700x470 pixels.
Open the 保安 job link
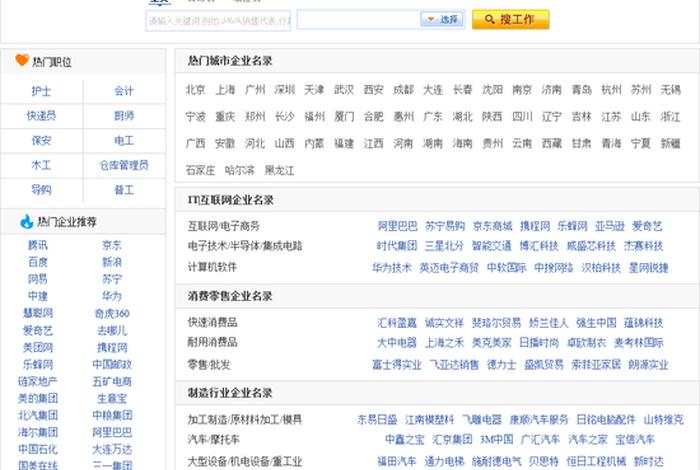41,141
